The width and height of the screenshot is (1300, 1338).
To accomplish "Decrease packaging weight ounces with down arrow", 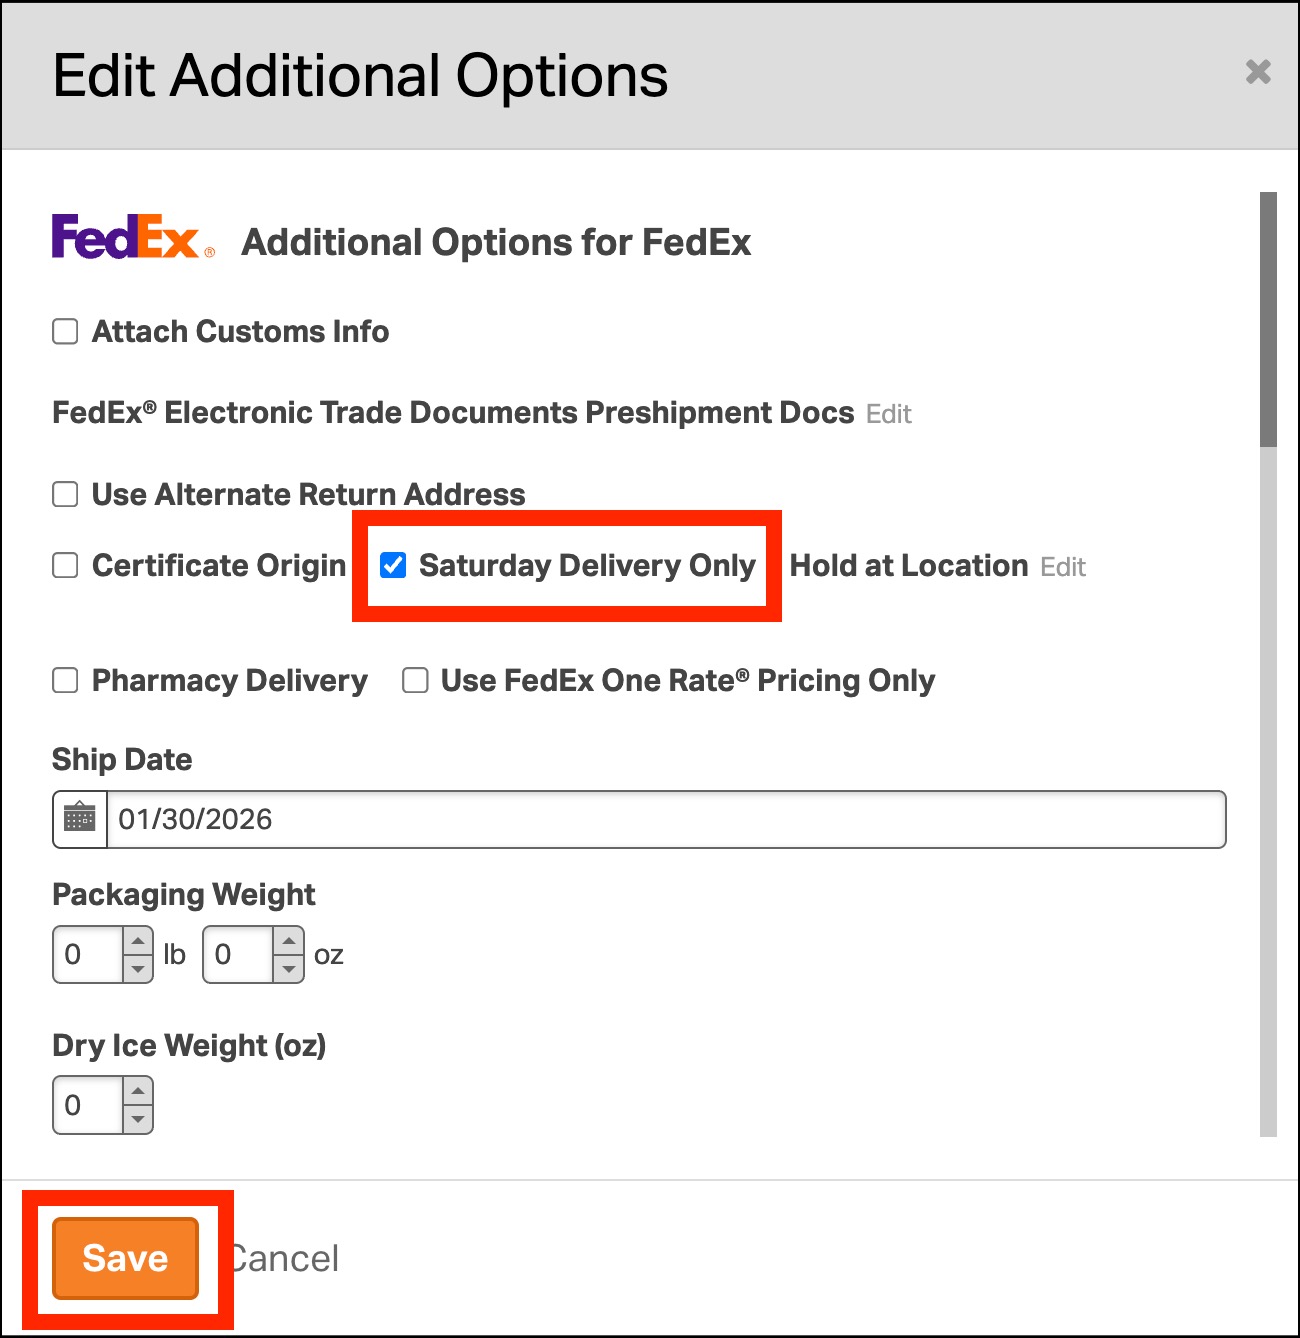I will click(x=288, y=968).
